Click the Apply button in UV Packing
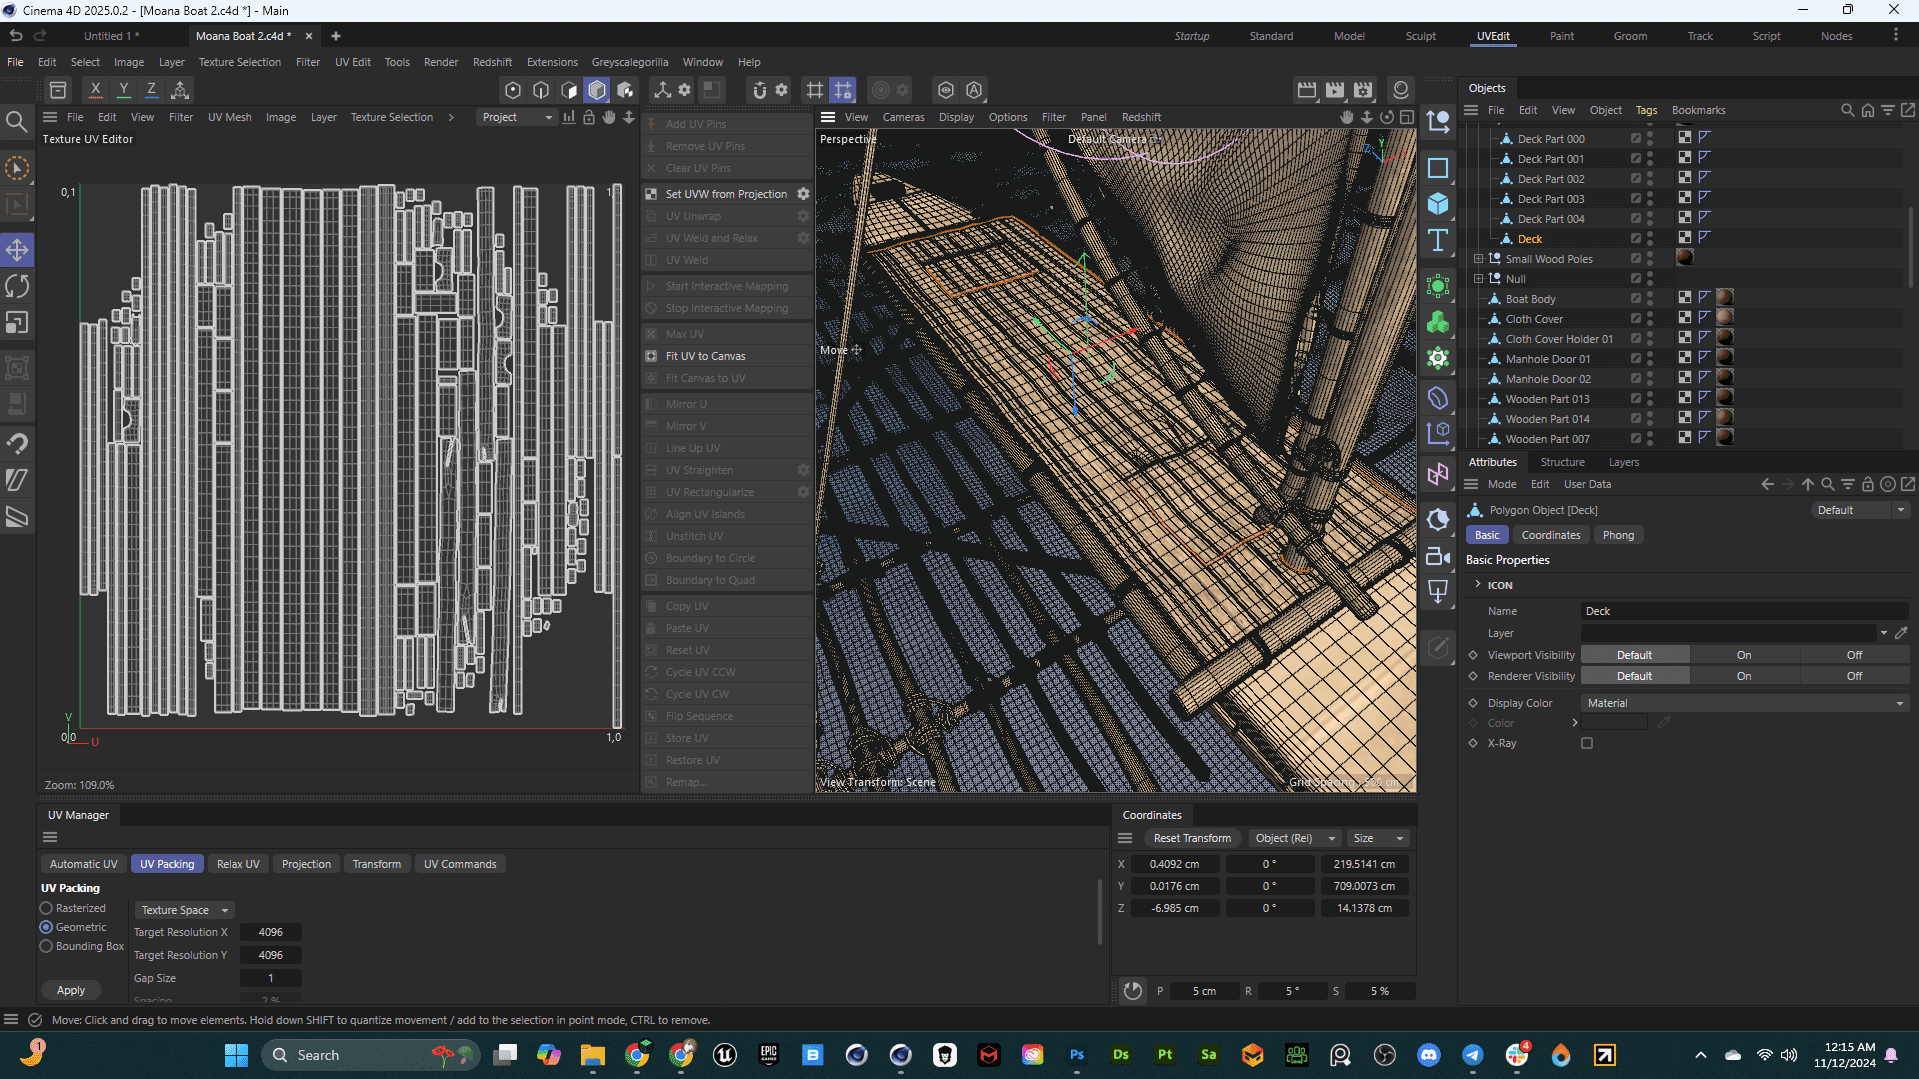The height and width of the screenshot is (1079, 1919). click(71, 990)
